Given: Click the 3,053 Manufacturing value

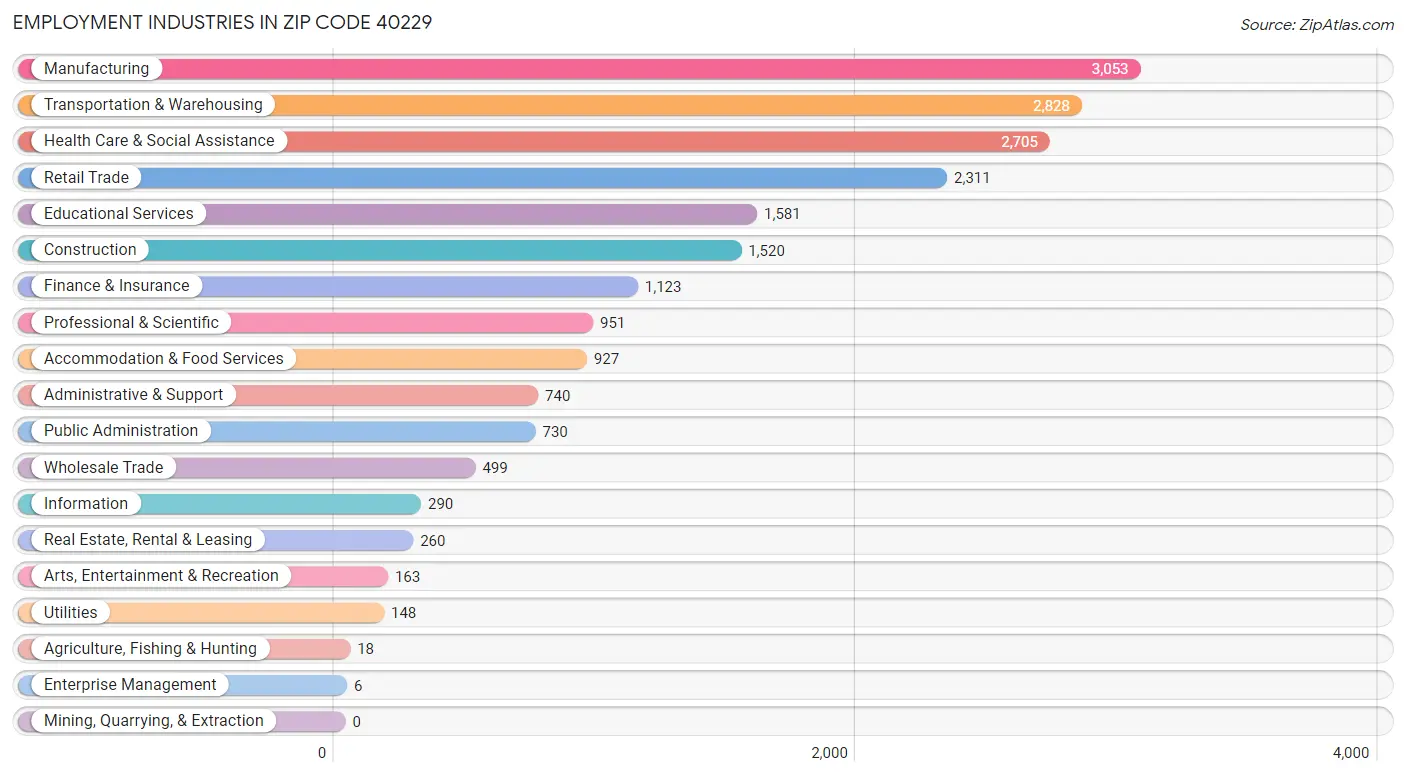Looking at the screenshot, I should pyautogui.click(x=1109, y=69).
